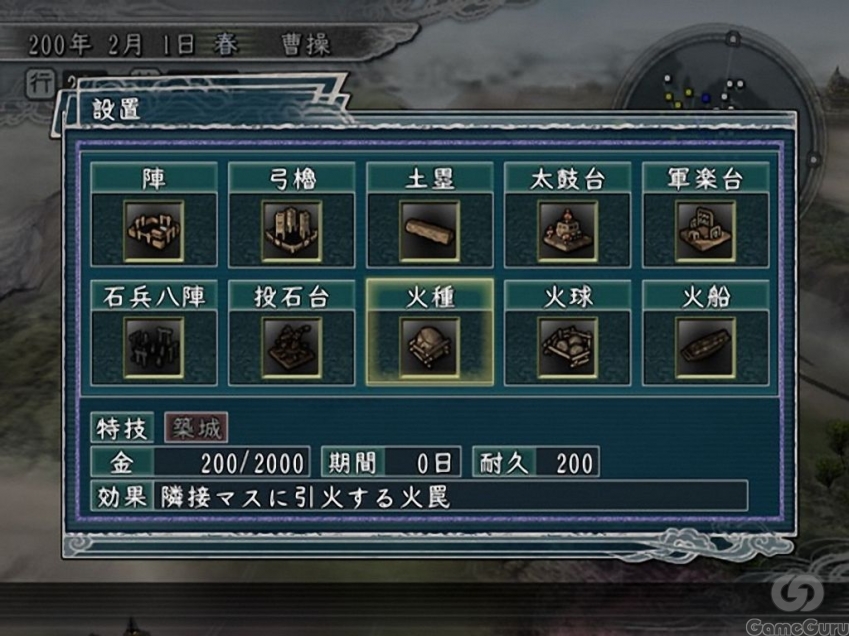
Task: Click the 期間 0日 duration field
Action: [391, 462]
